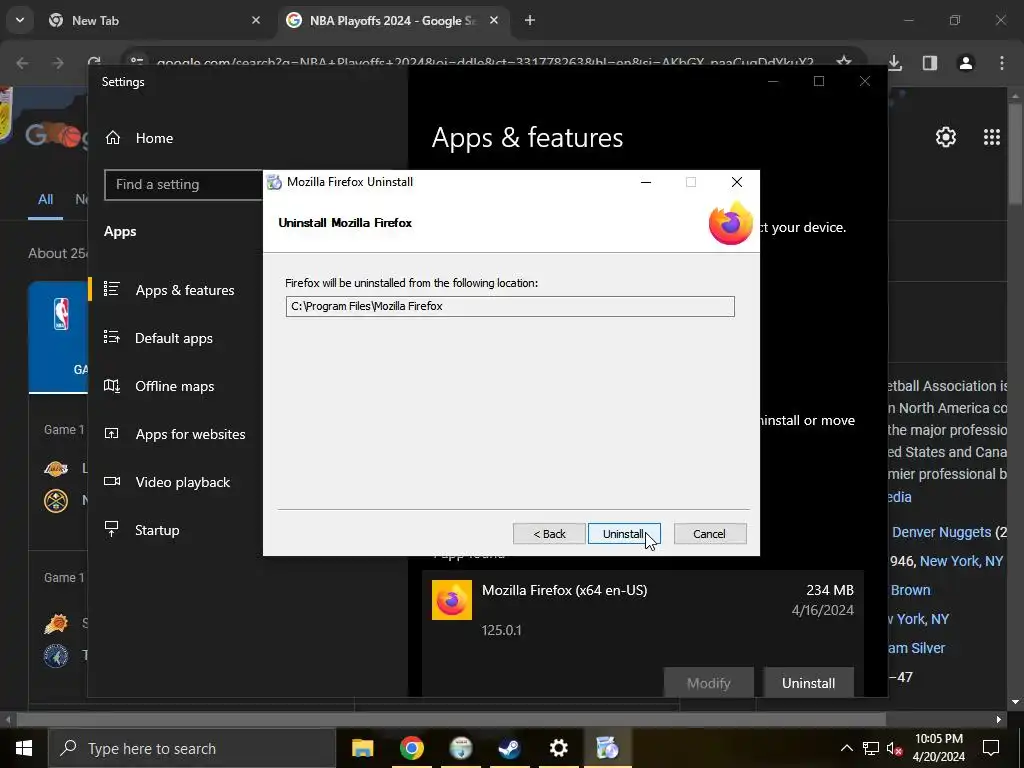This screenshot has width=1024, height=768.
Task: Select the All tab in Google results
Action: (x=45, y=200)
